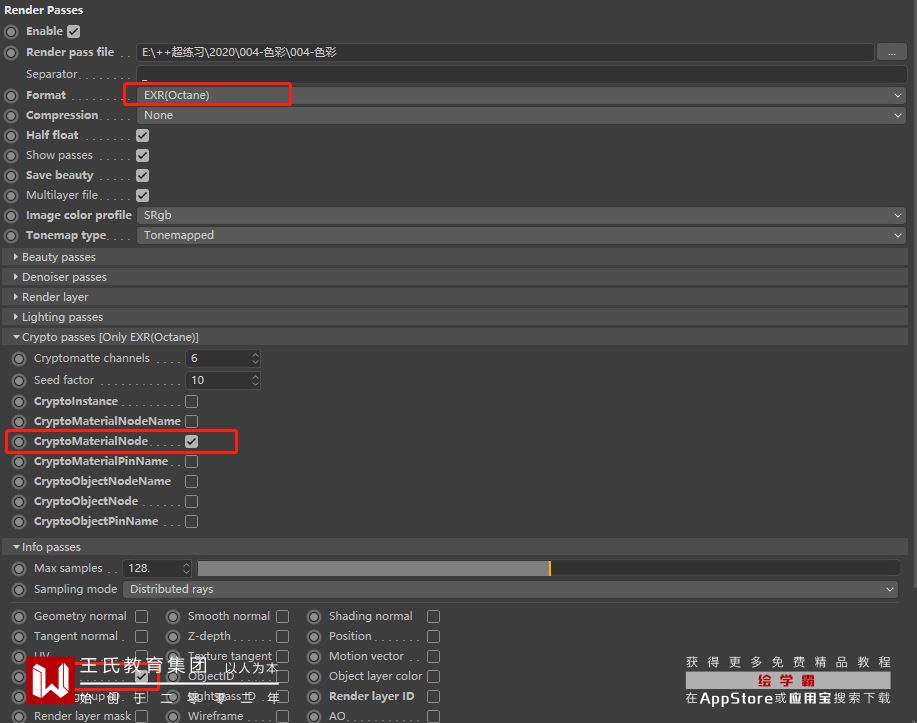Click the animation dot beside Smooth normal
The height and width of the screenshot is (723, 917).
coord(173,617)
